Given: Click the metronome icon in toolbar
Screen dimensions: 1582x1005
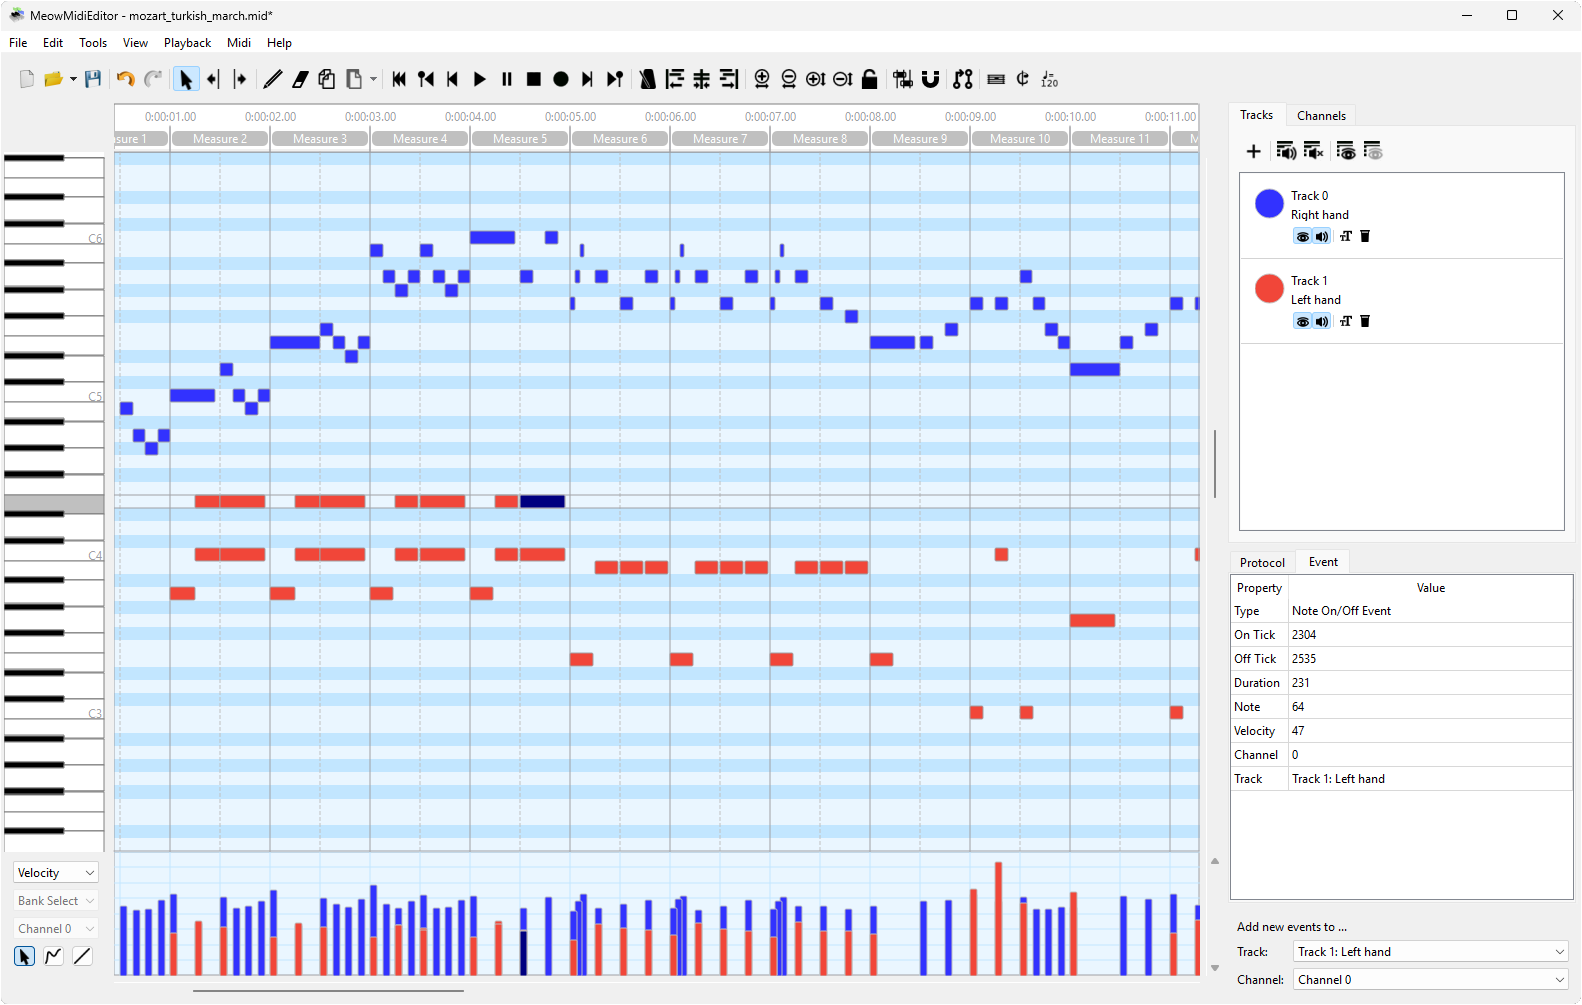Looking at the screenshot, I should coord(647,80).
